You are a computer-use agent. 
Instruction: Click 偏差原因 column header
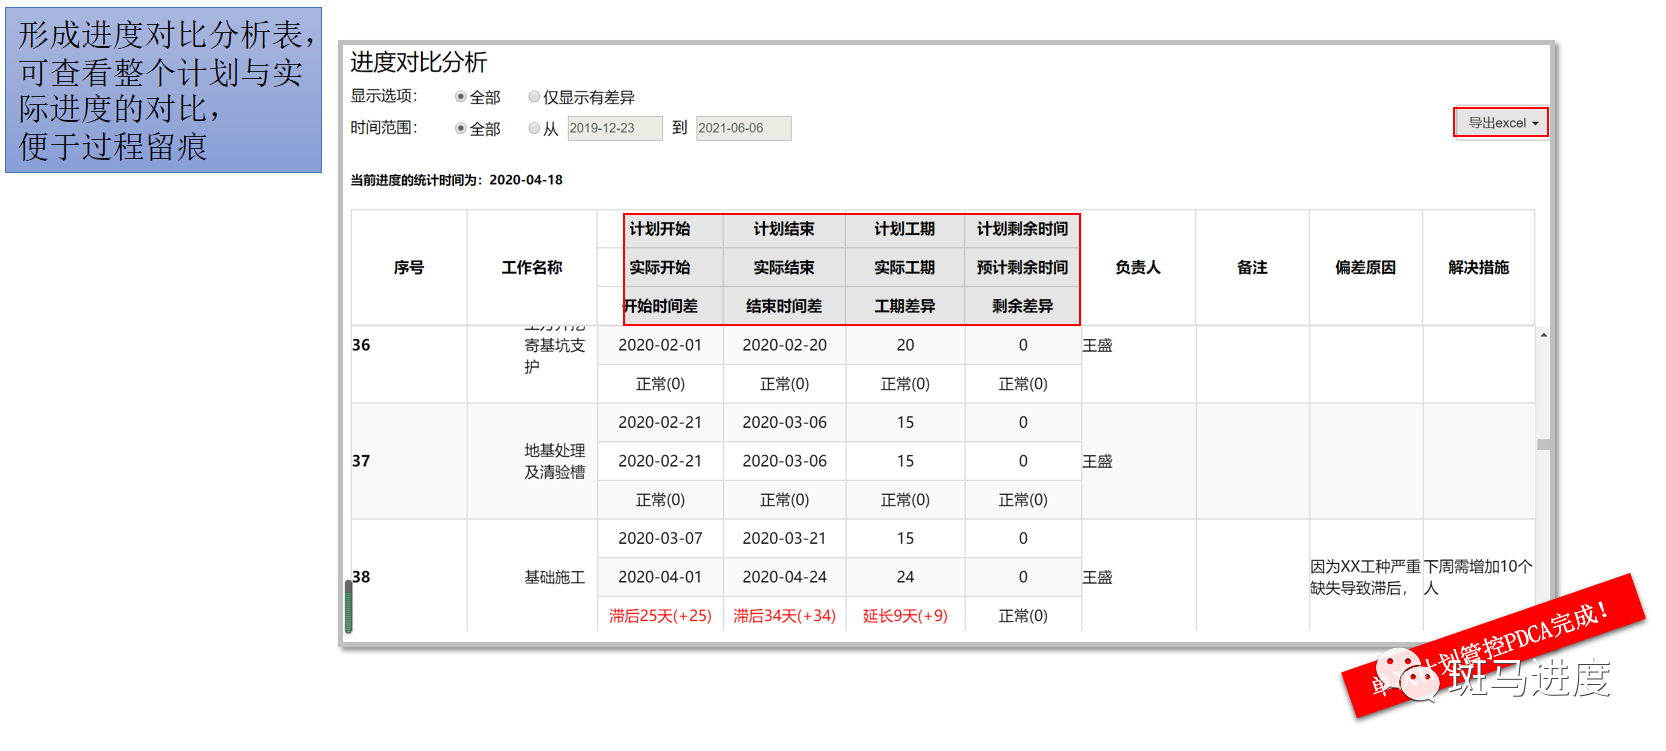click(1365, 267)
